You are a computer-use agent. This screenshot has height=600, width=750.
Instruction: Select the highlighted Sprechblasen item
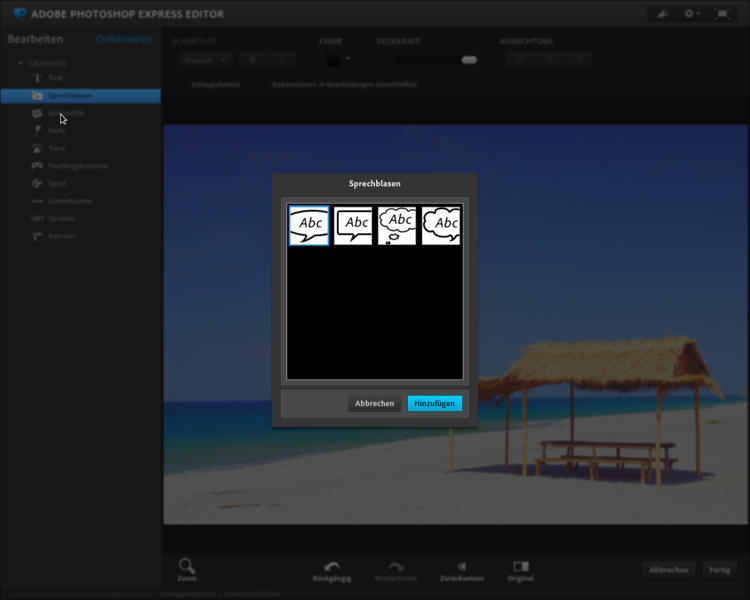(80, 96)
